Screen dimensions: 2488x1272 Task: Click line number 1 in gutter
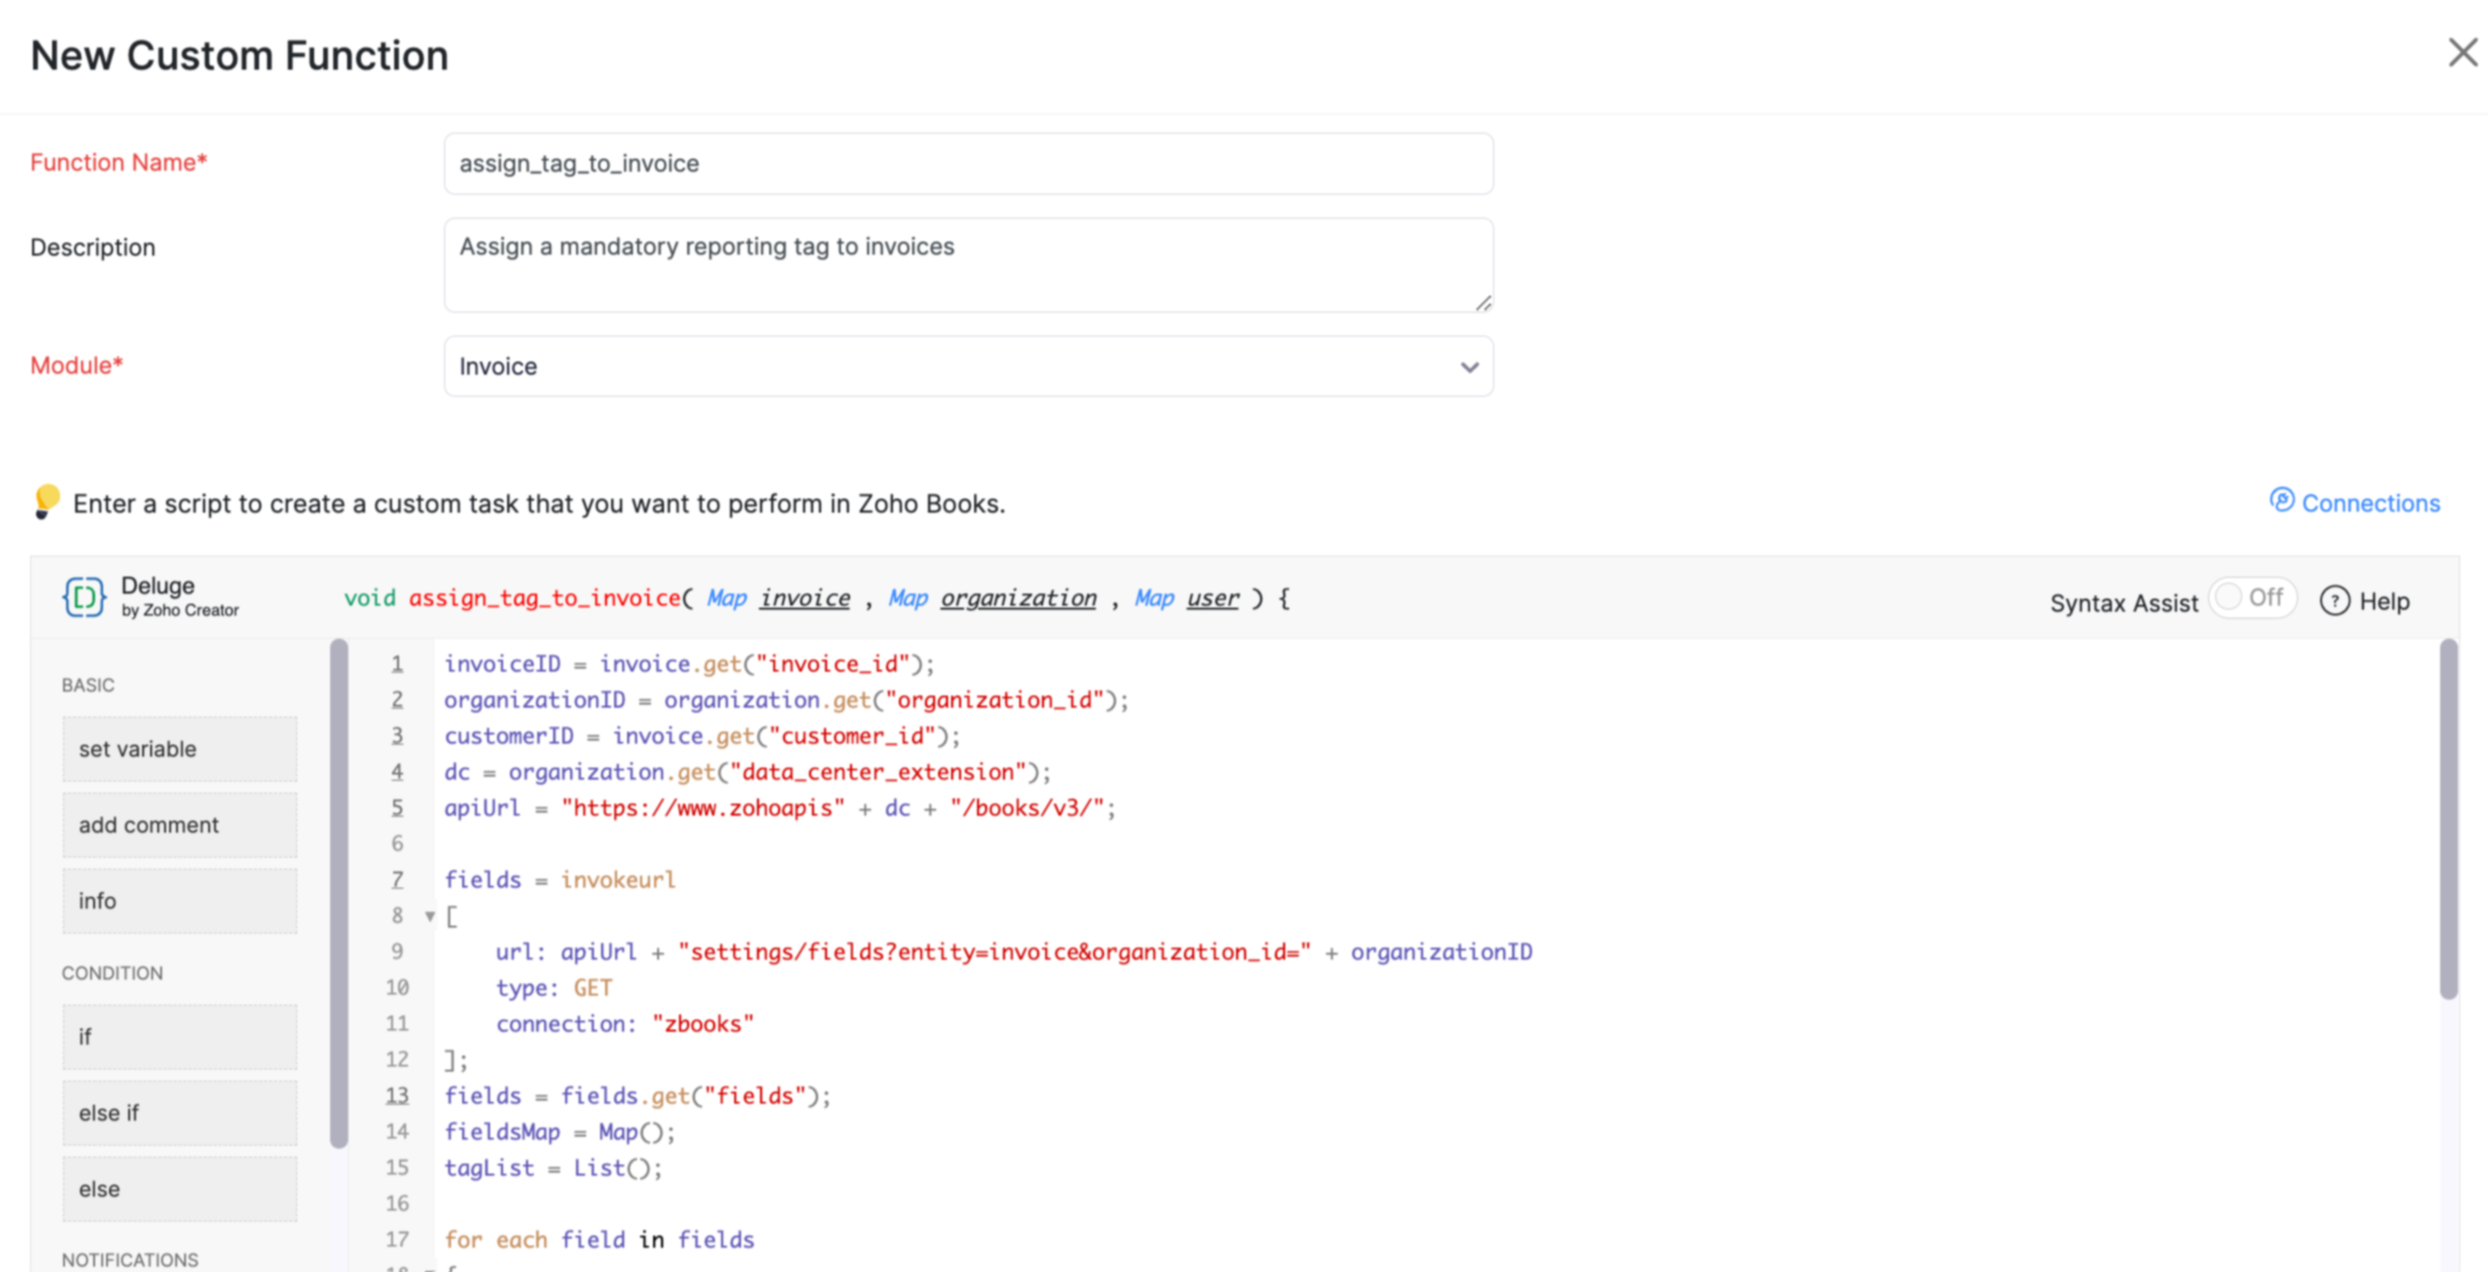coord(397,664)
